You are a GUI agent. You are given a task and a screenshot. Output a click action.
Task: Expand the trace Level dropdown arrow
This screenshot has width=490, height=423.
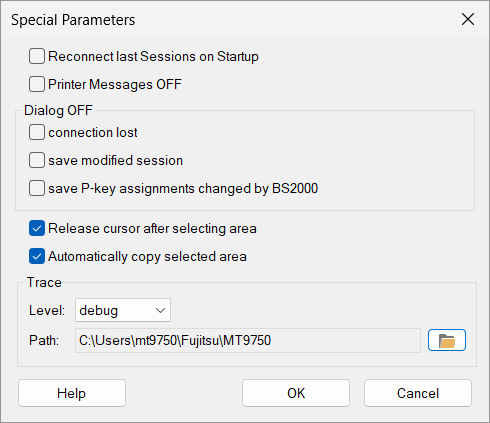tap(160, 310)
